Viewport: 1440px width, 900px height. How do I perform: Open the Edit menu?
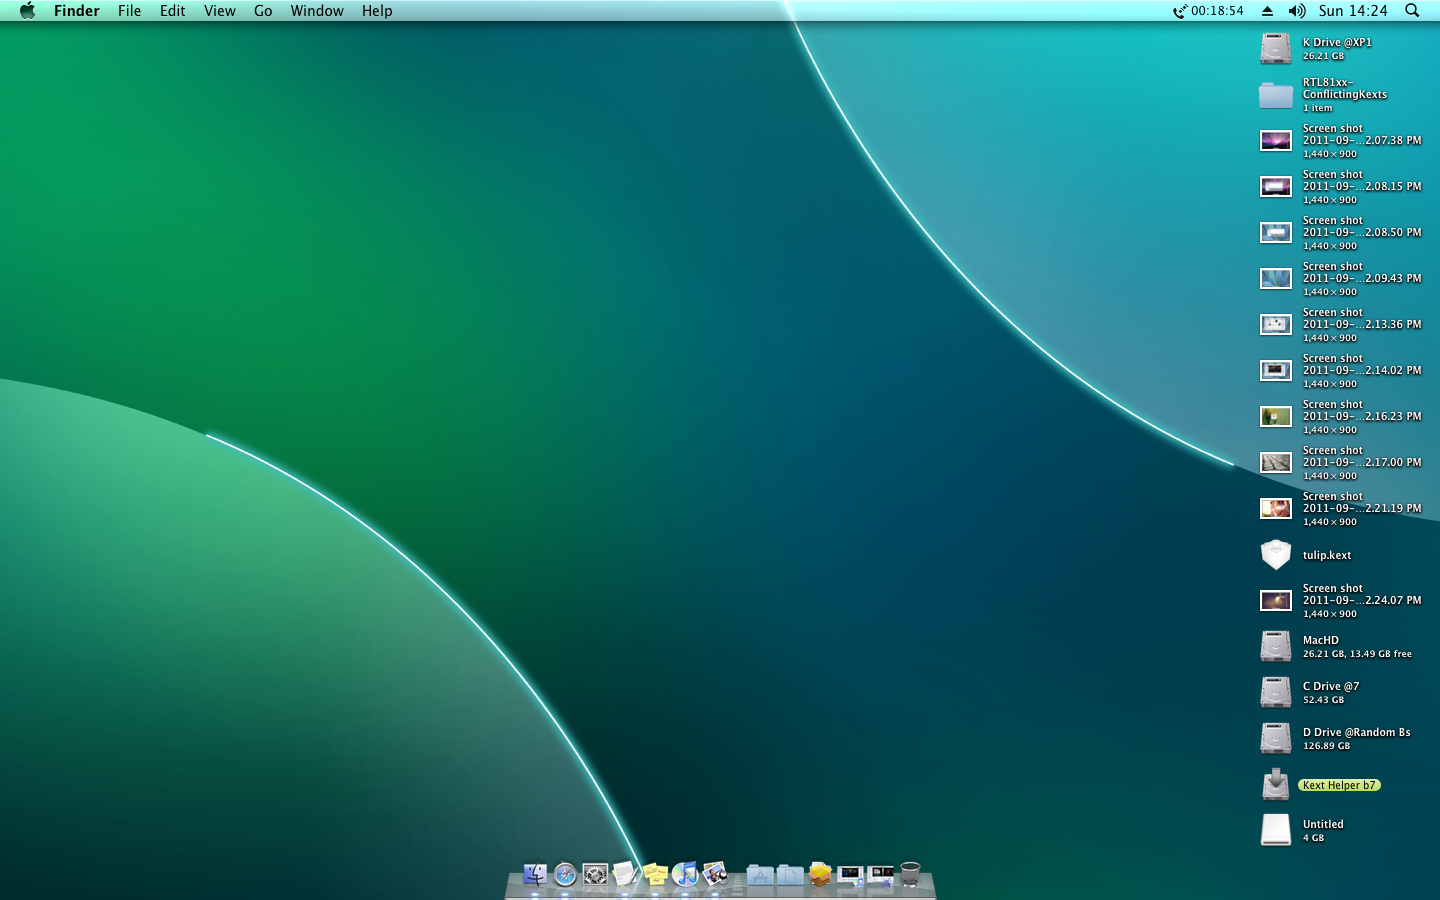172,11
